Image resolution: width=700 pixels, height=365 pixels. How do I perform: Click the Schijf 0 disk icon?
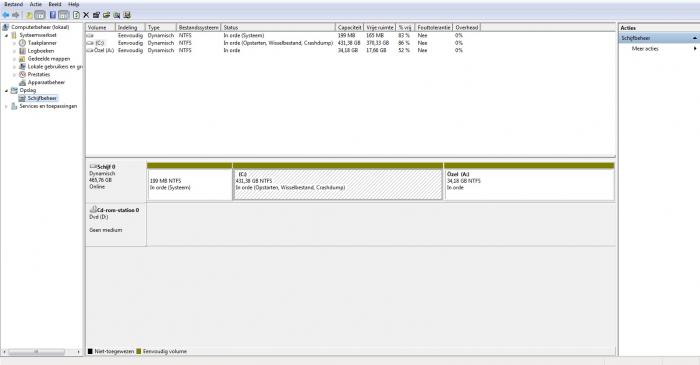tap(93, 166)
